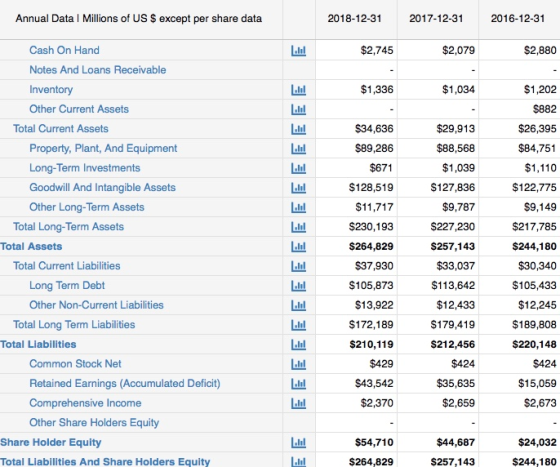Select 2018 Long-Term Investments value $671
Image resolution: width=560 pixels, height=467 pixels.
click(381, 168)
